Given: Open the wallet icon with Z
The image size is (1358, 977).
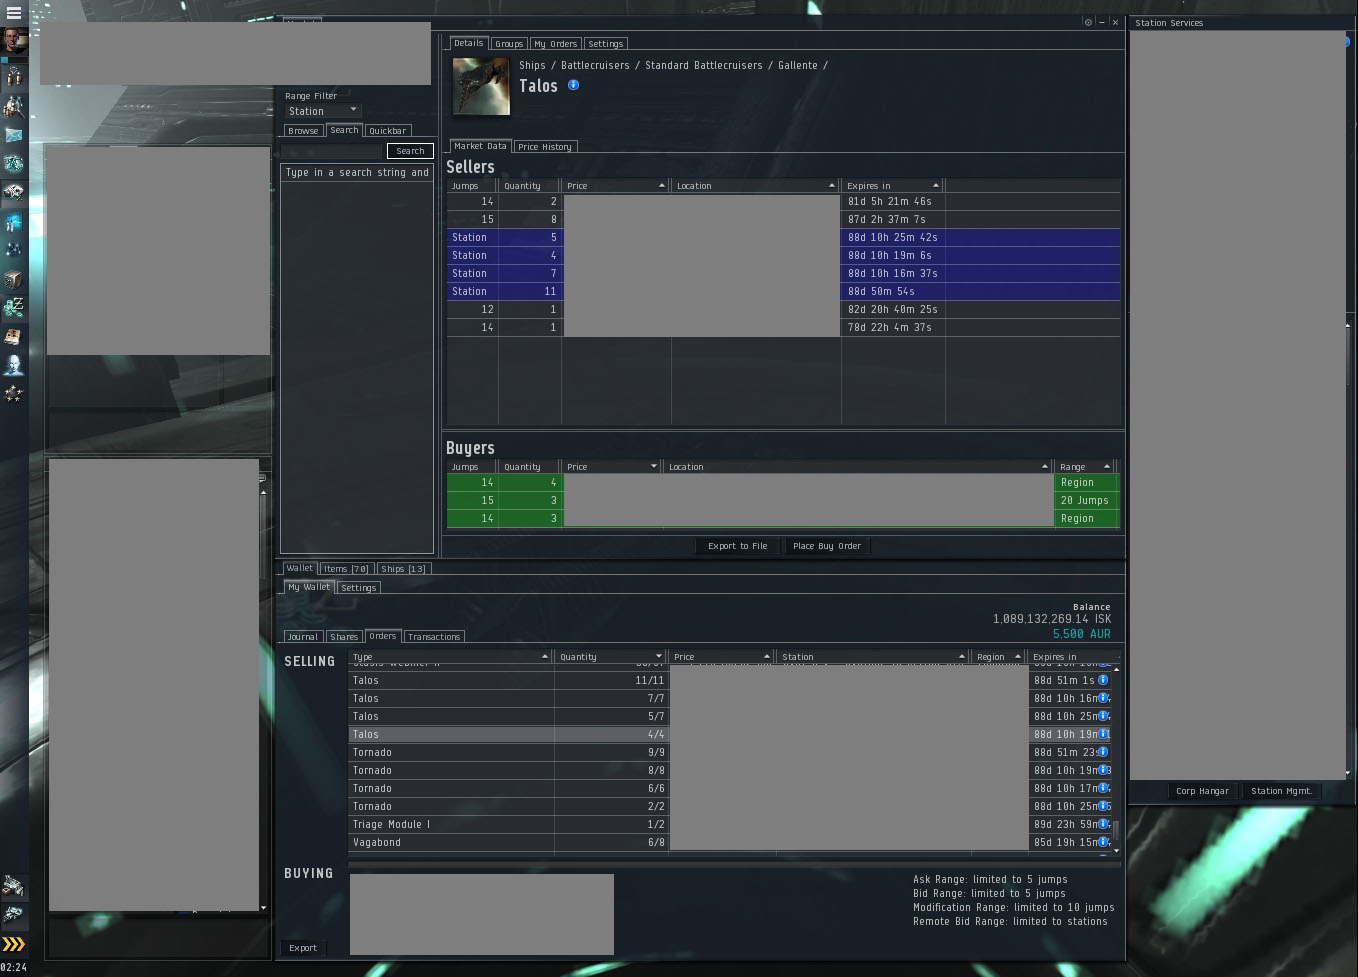Looking at the screenshot, I should pos(14,307).
